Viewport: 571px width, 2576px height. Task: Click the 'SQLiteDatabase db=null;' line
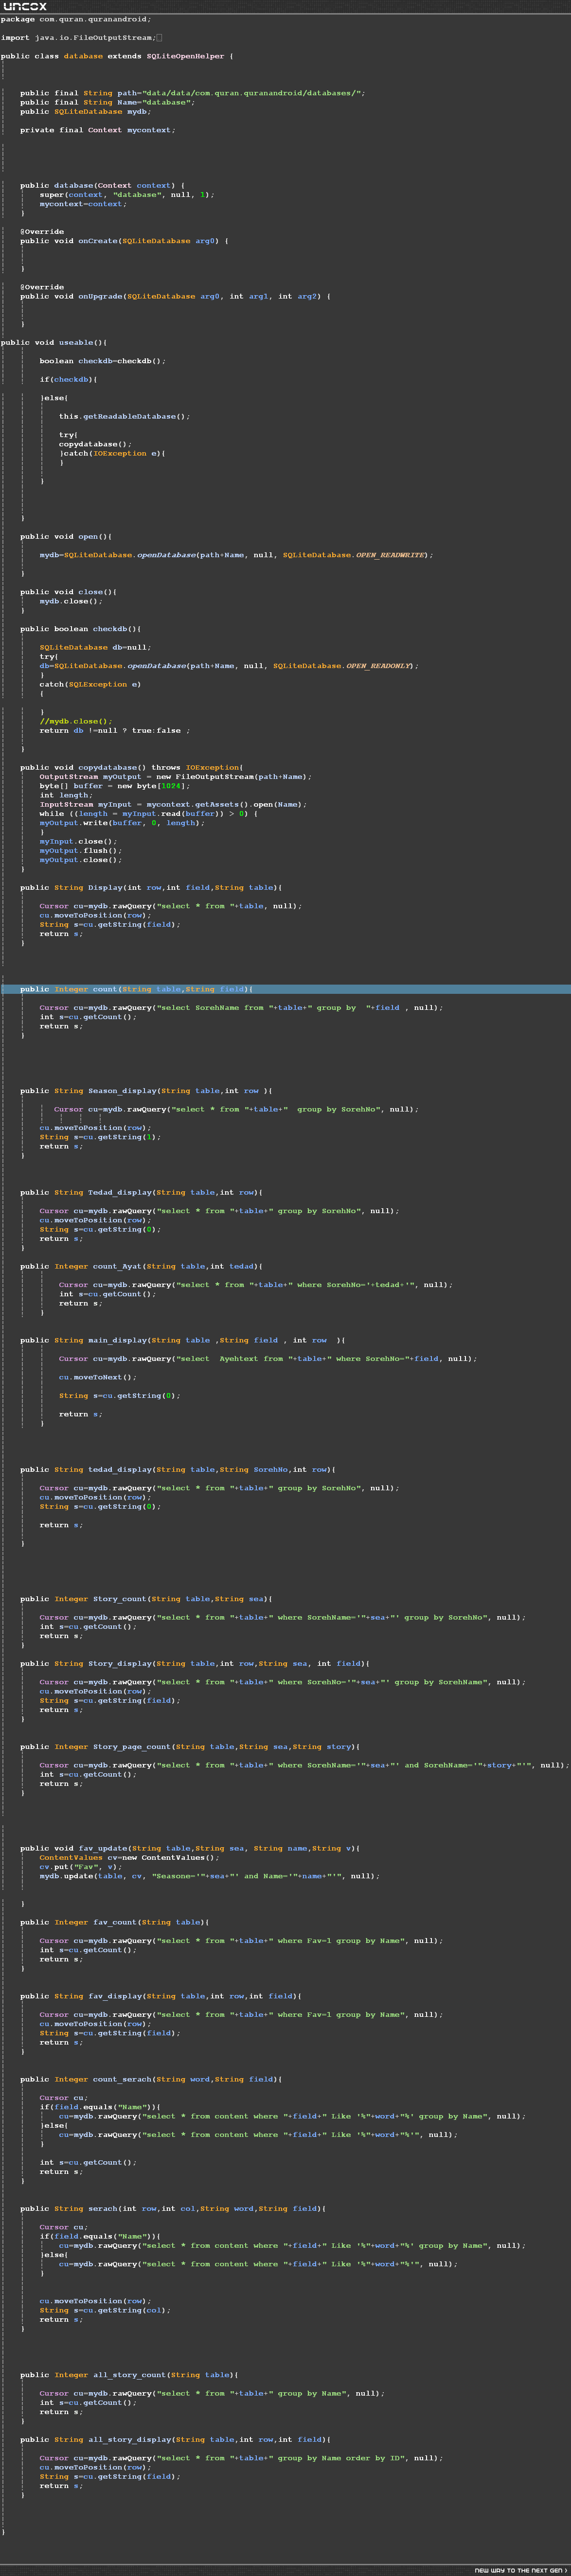[x=95, y=647]
